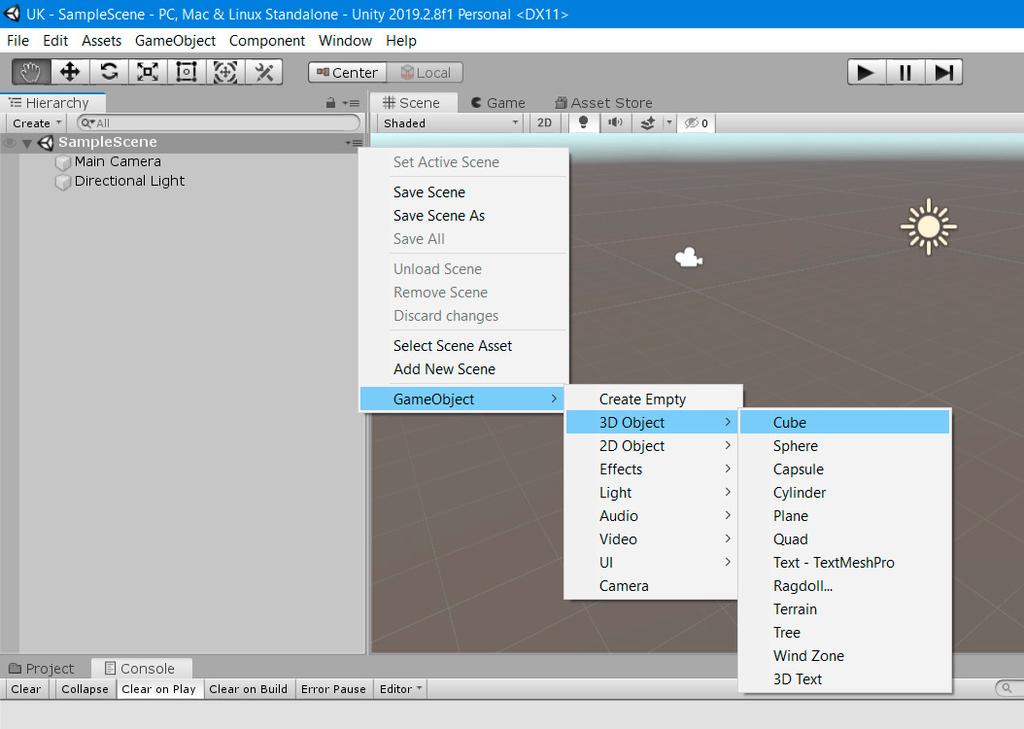This screenshot has height=729, width=1024.
Task: Select the Scale tool
Action: [148, 72]
